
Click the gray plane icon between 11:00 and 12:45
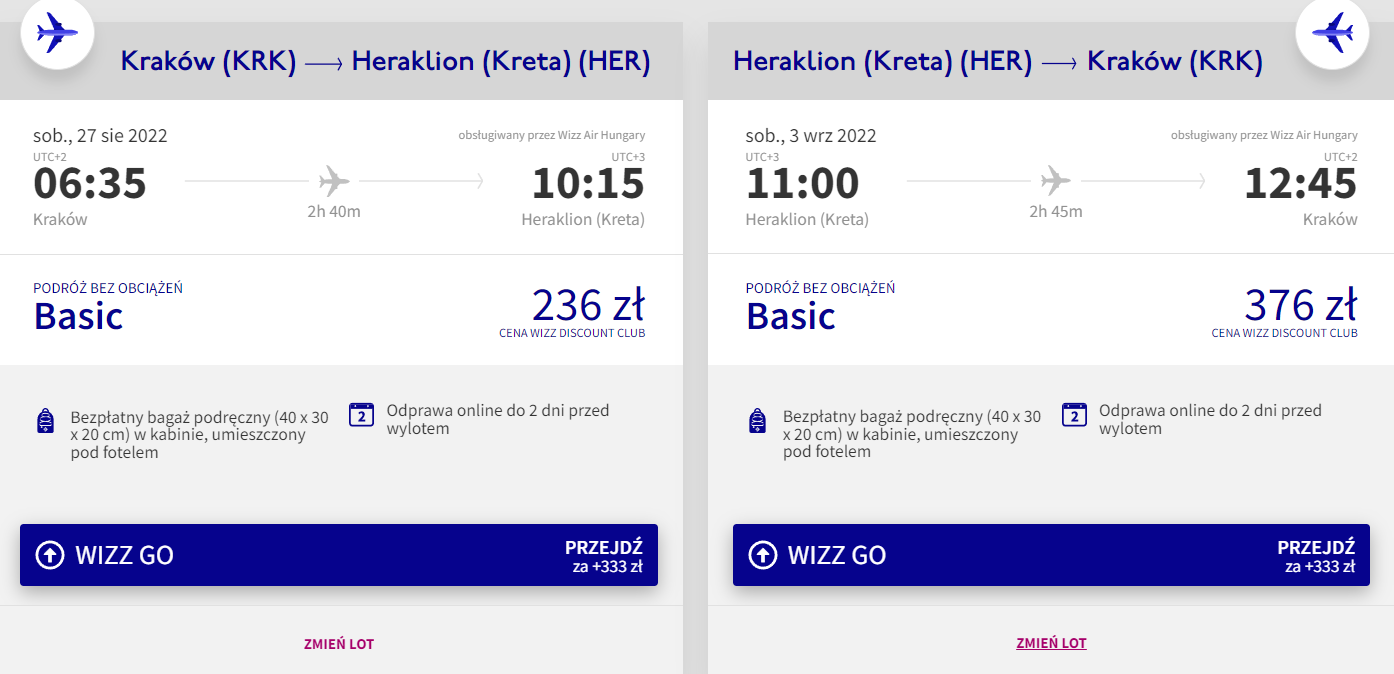[x=1055, y=182]
